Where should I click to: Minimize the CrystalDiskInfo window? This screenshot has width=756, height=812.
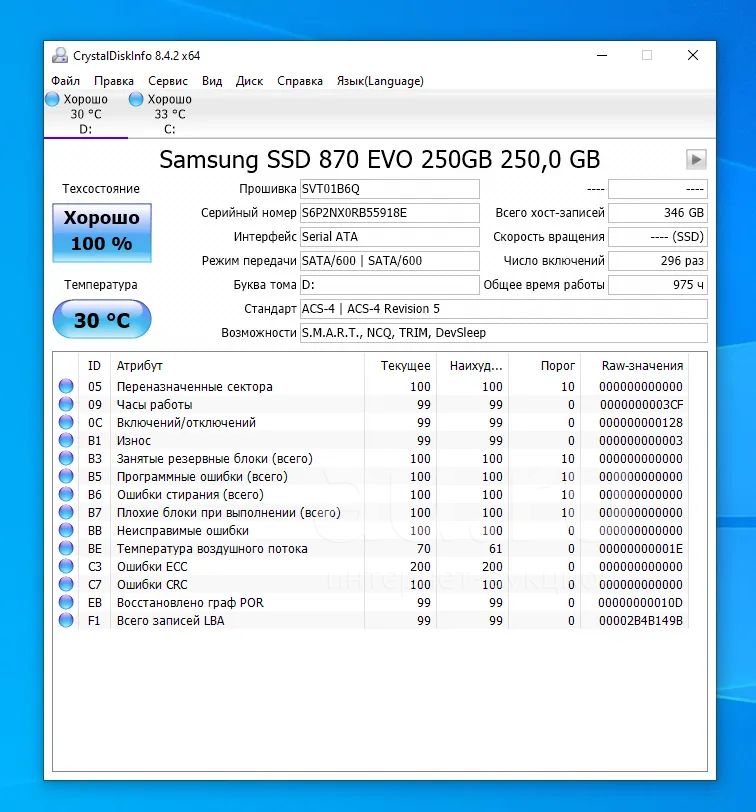tap(602, 55)
